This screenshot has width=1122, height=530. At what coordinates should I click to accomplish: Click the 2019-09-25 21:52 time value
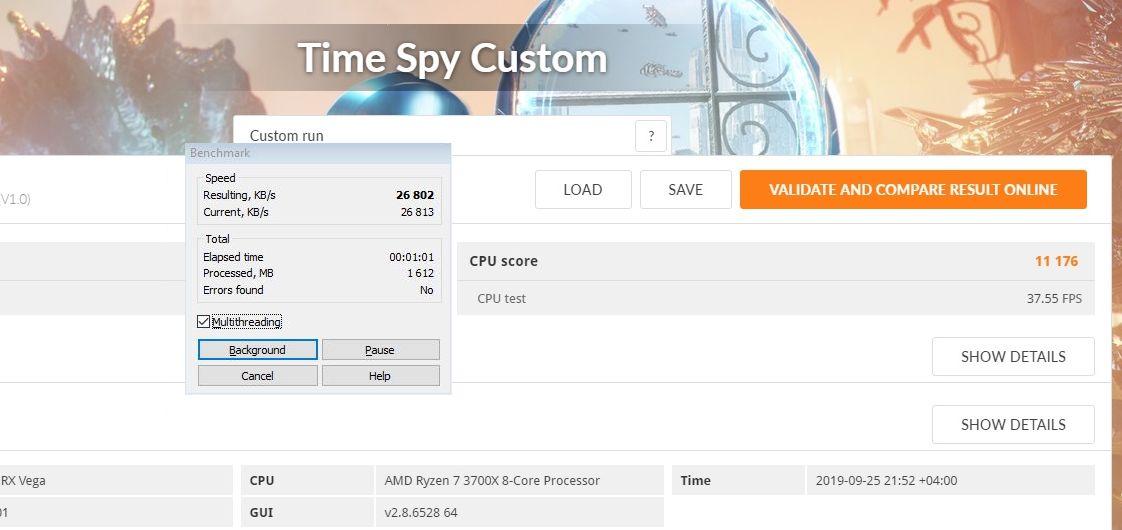click(886, 480)
